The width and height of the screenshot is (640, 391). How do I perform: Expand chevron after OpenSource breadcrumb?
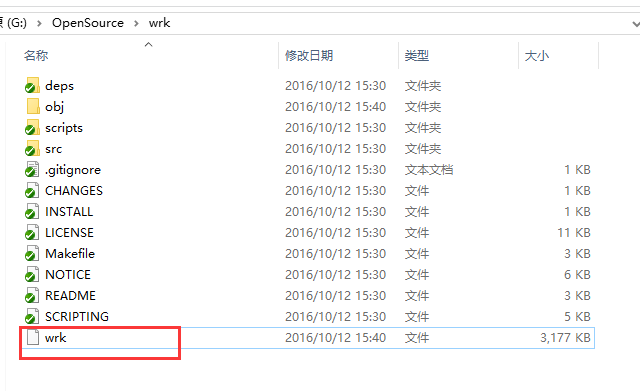136,23
